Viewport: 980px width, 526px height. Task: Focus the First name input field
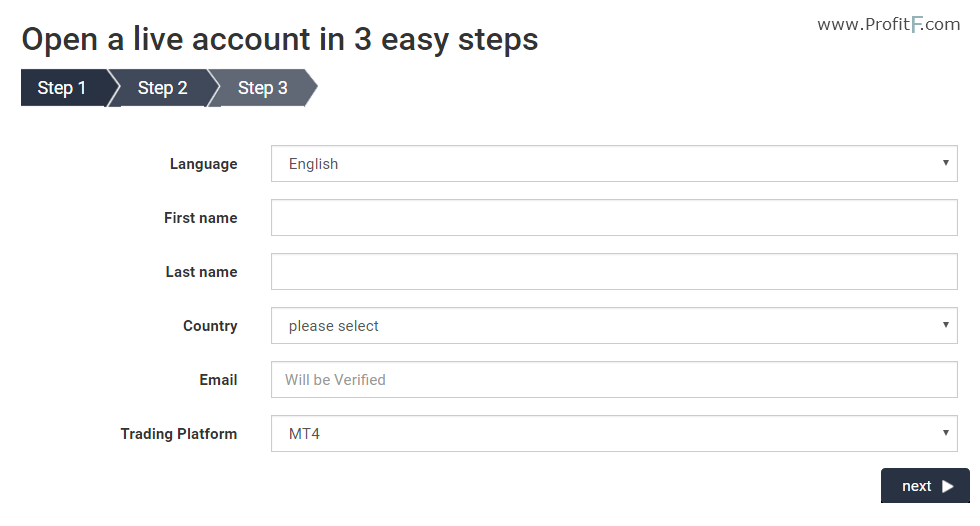tap(614, 217)
